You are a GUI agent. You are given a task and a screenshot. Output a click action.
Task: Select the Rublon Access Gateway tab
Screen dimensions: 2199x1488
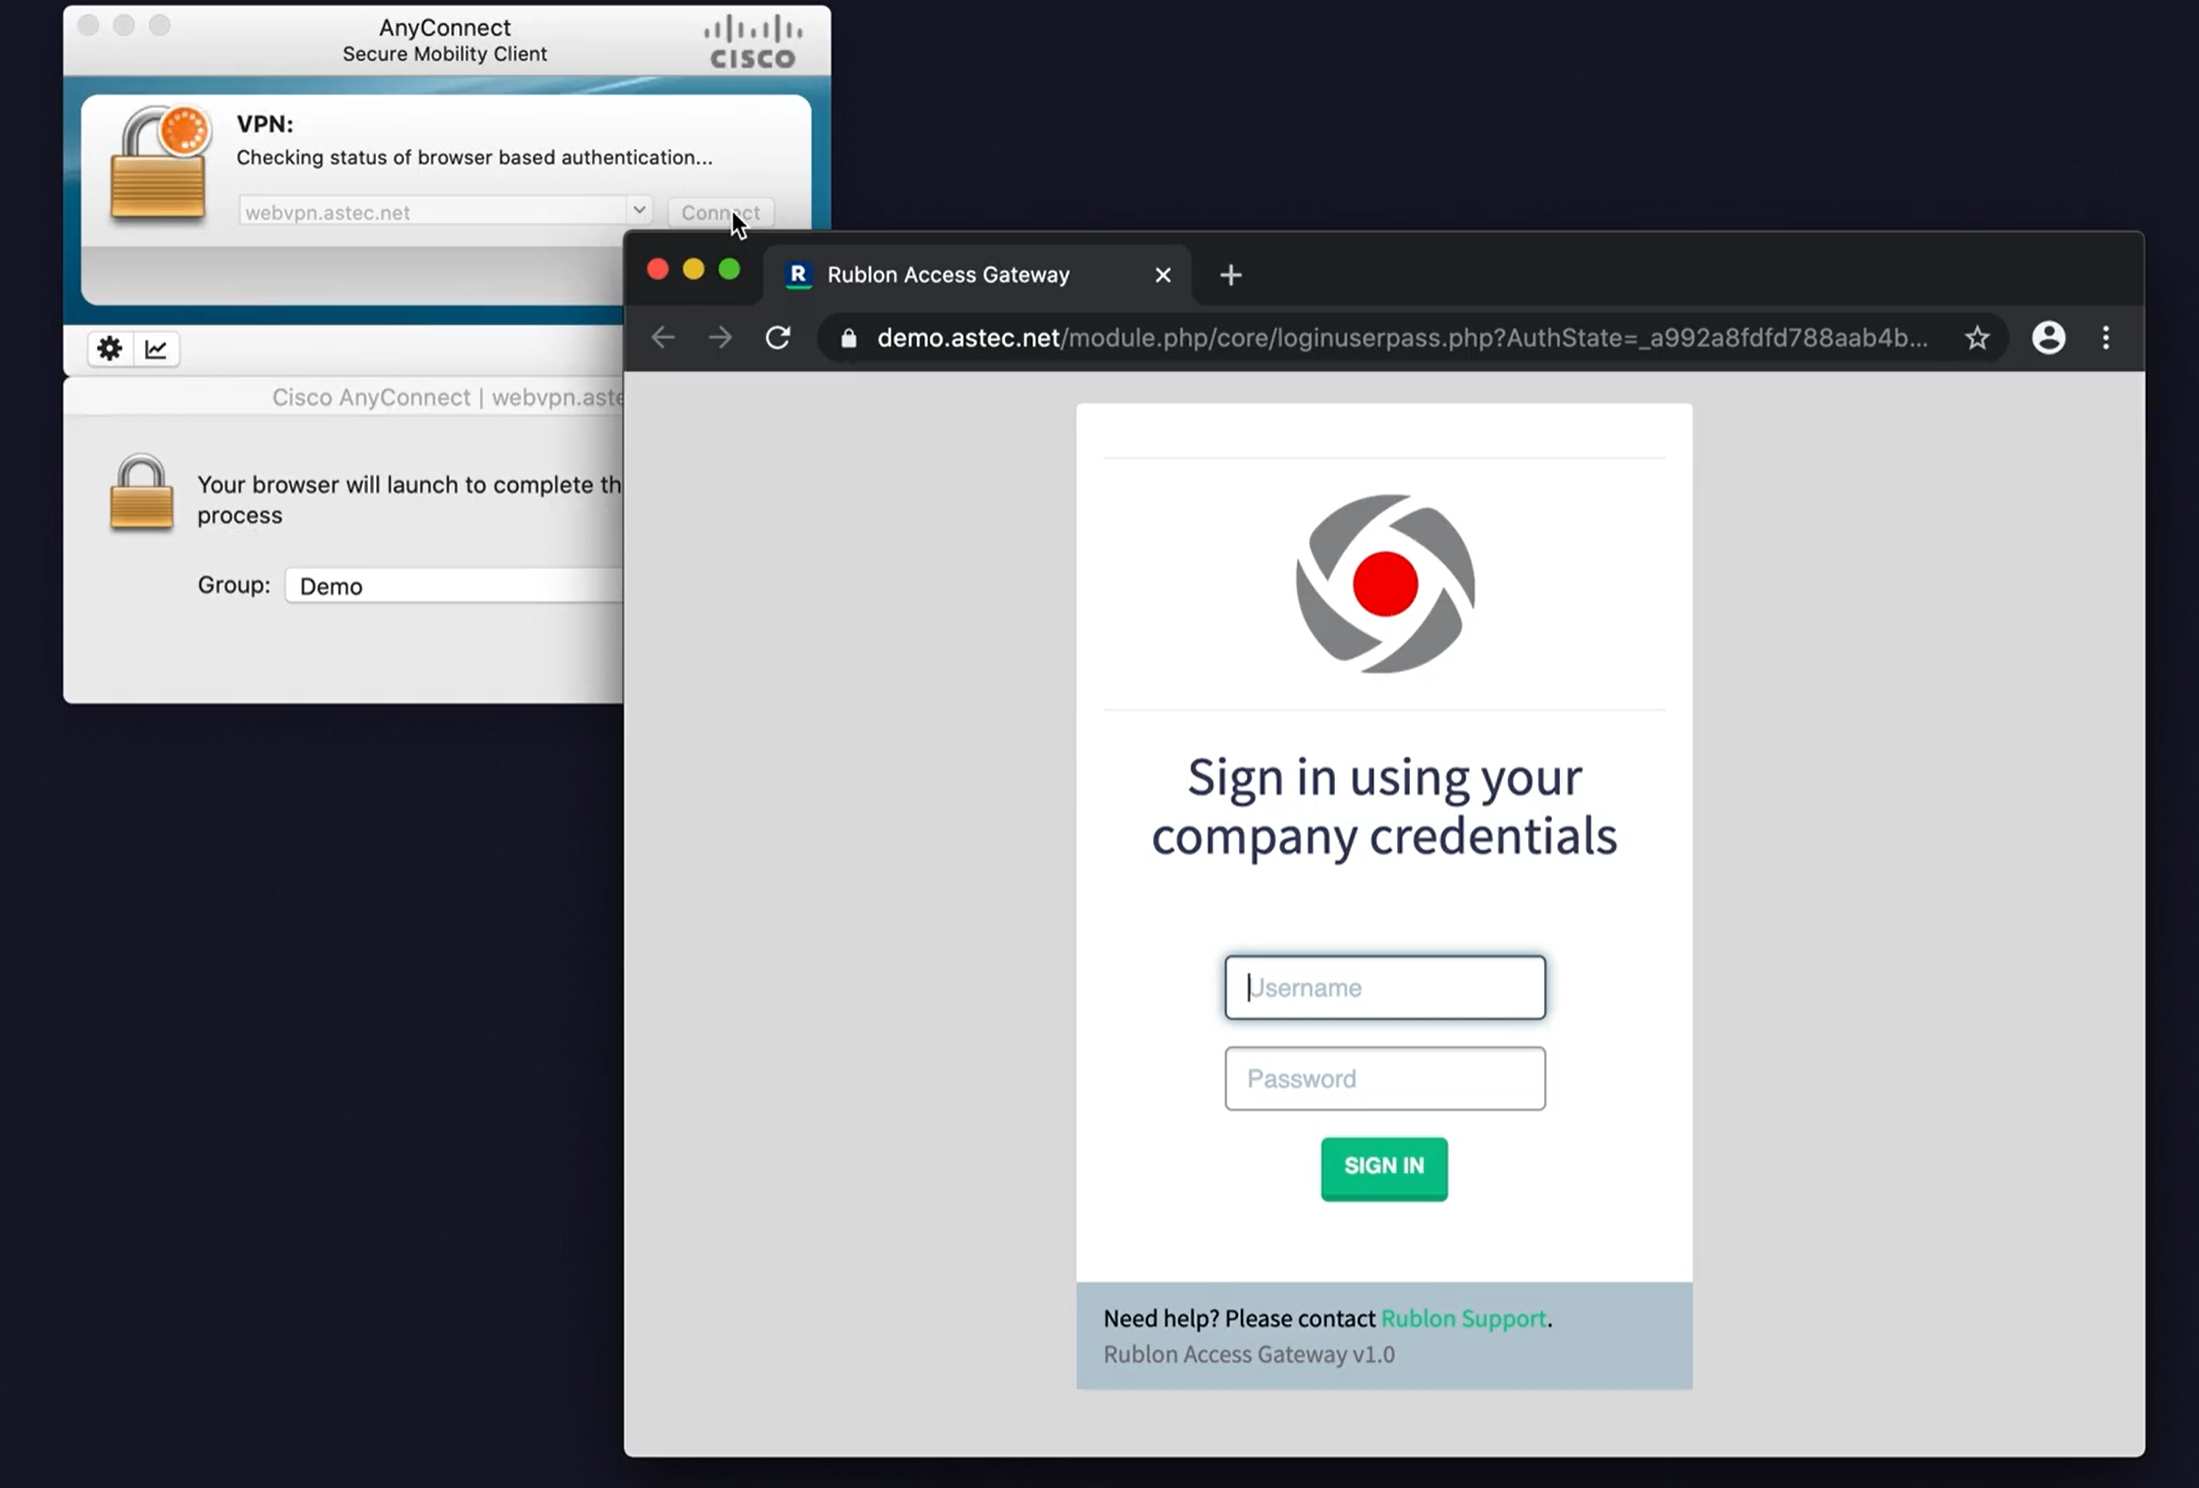pyautogui.click(x=947, y=275)
